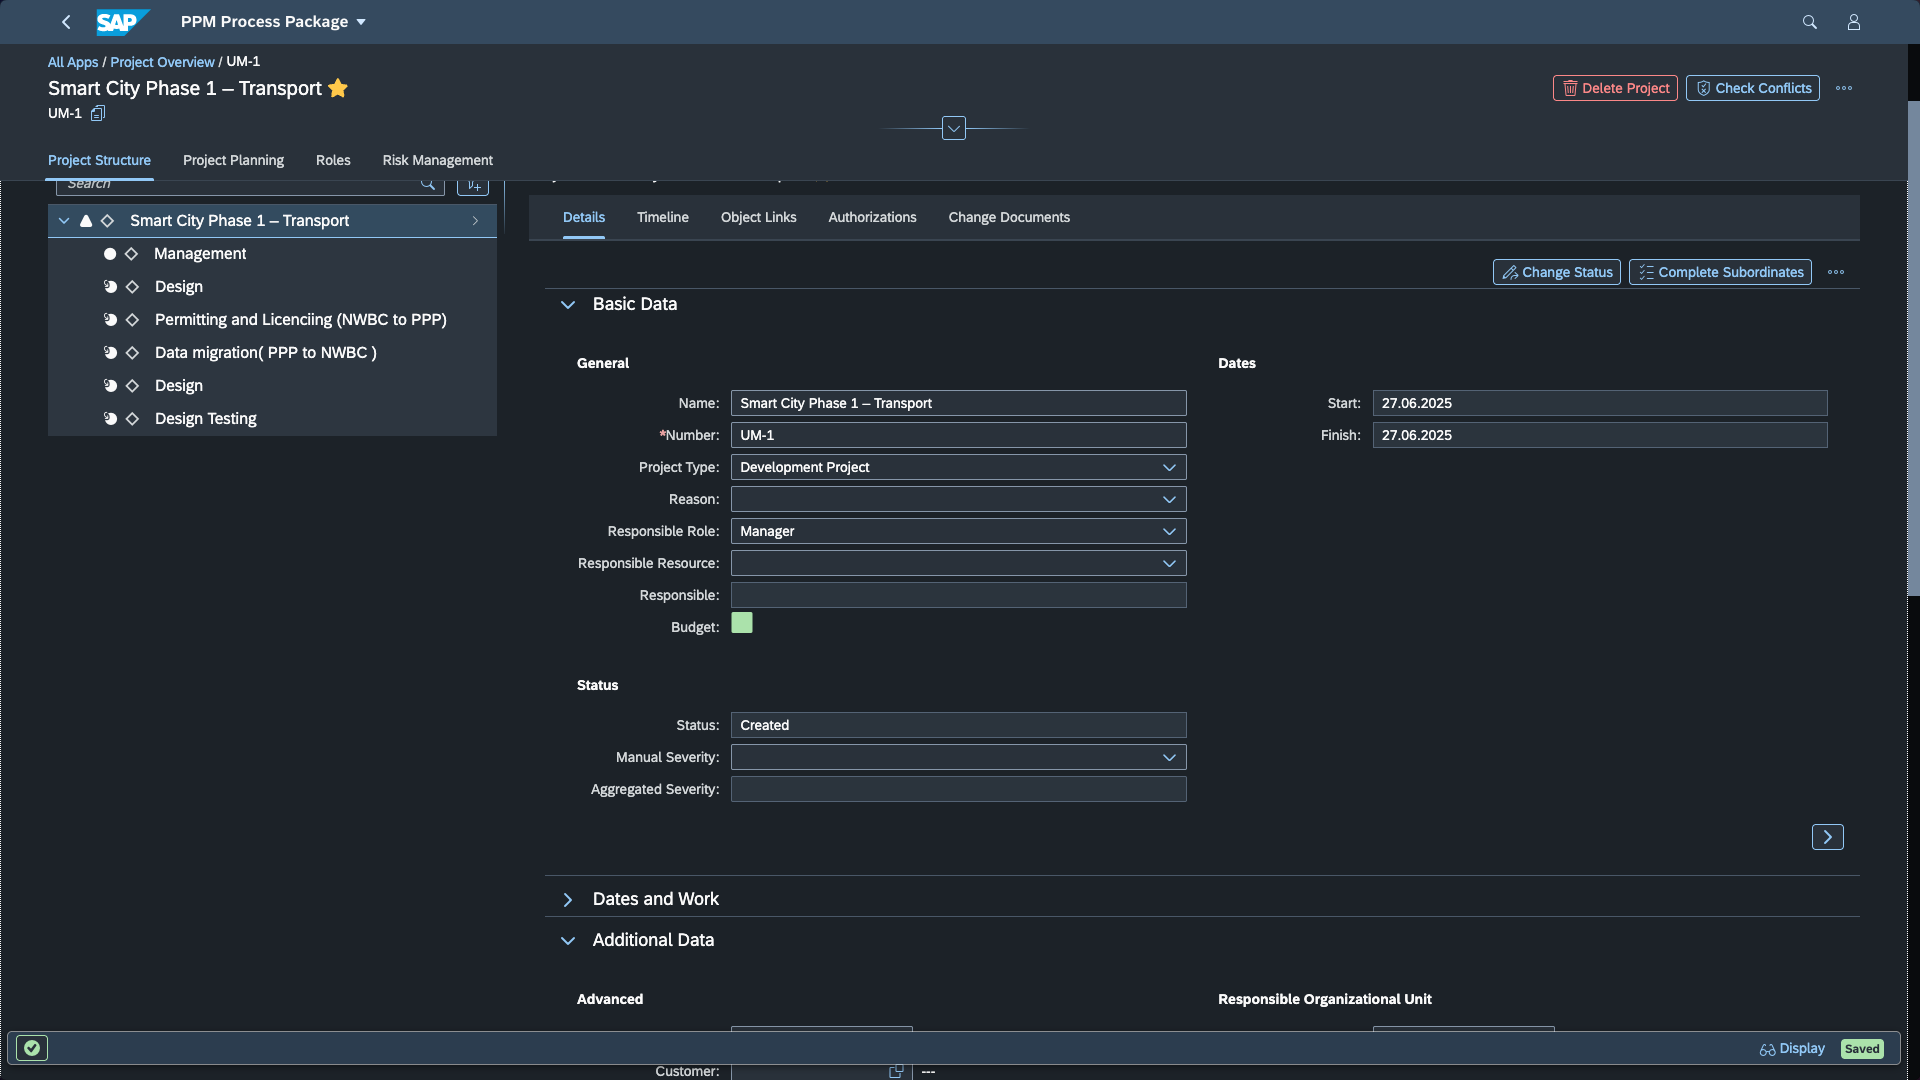Switch to the Project Planning tab
This screenshot has width=1920, height=1080.
[x=233, y=160]
